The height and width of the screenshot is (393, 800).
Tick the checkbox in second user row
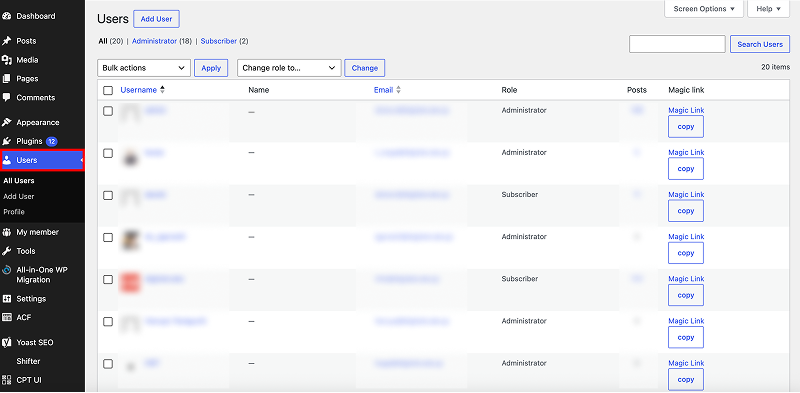point(108,153)
